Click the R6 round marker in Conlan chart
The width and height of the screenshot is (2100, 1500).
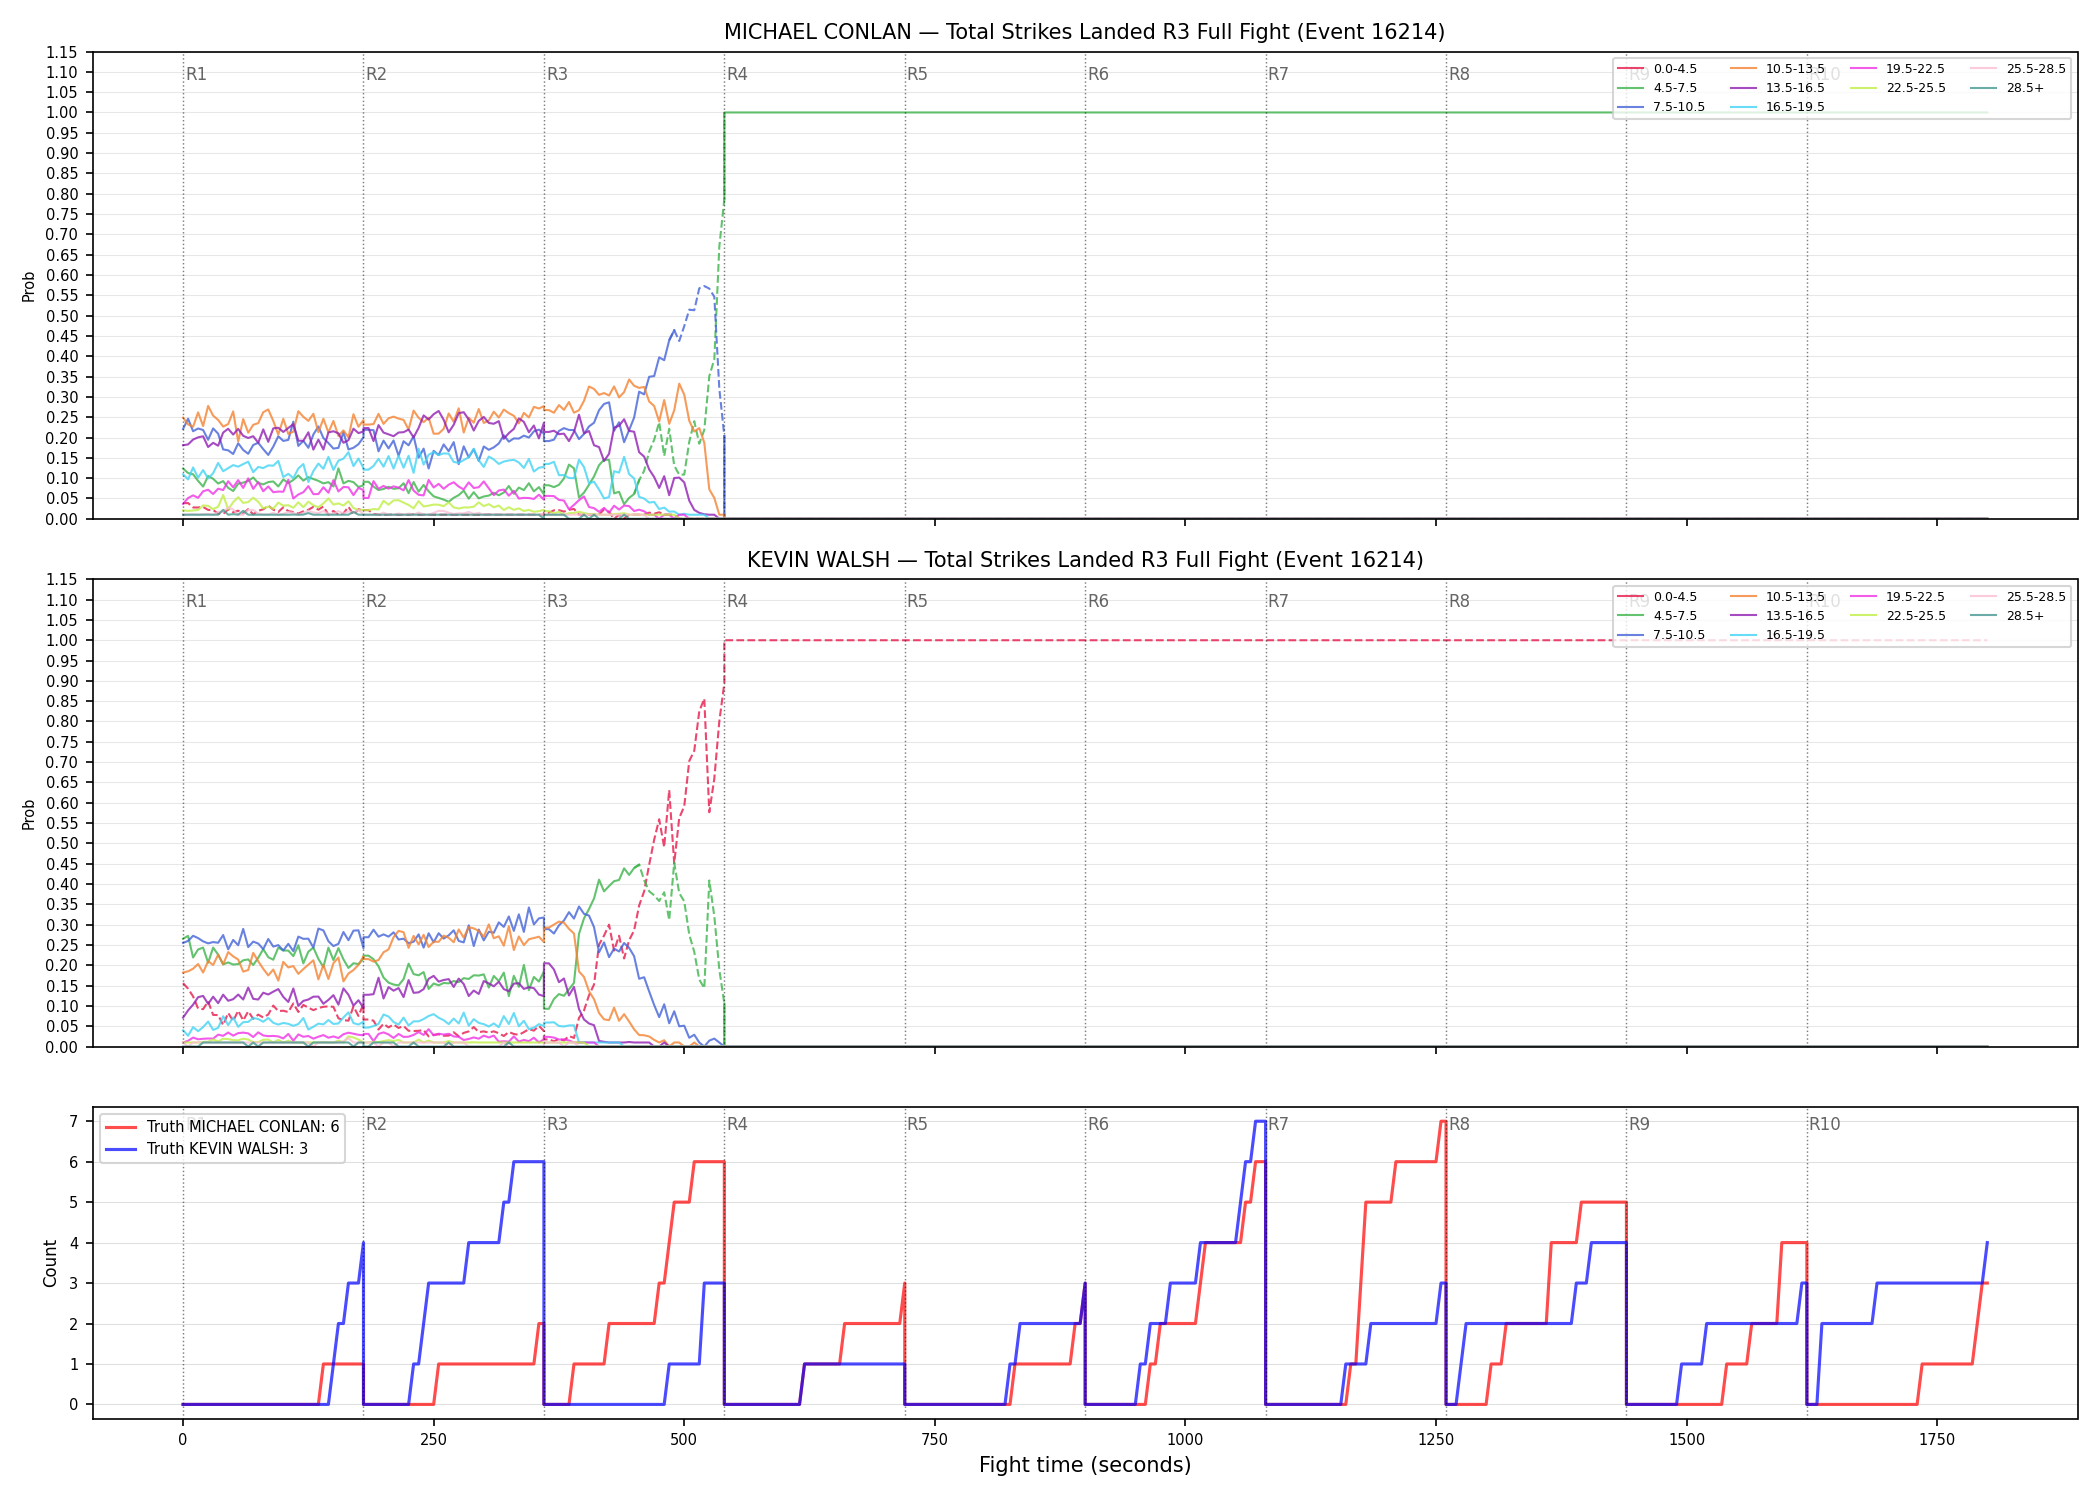click(x=1098, y=74)
